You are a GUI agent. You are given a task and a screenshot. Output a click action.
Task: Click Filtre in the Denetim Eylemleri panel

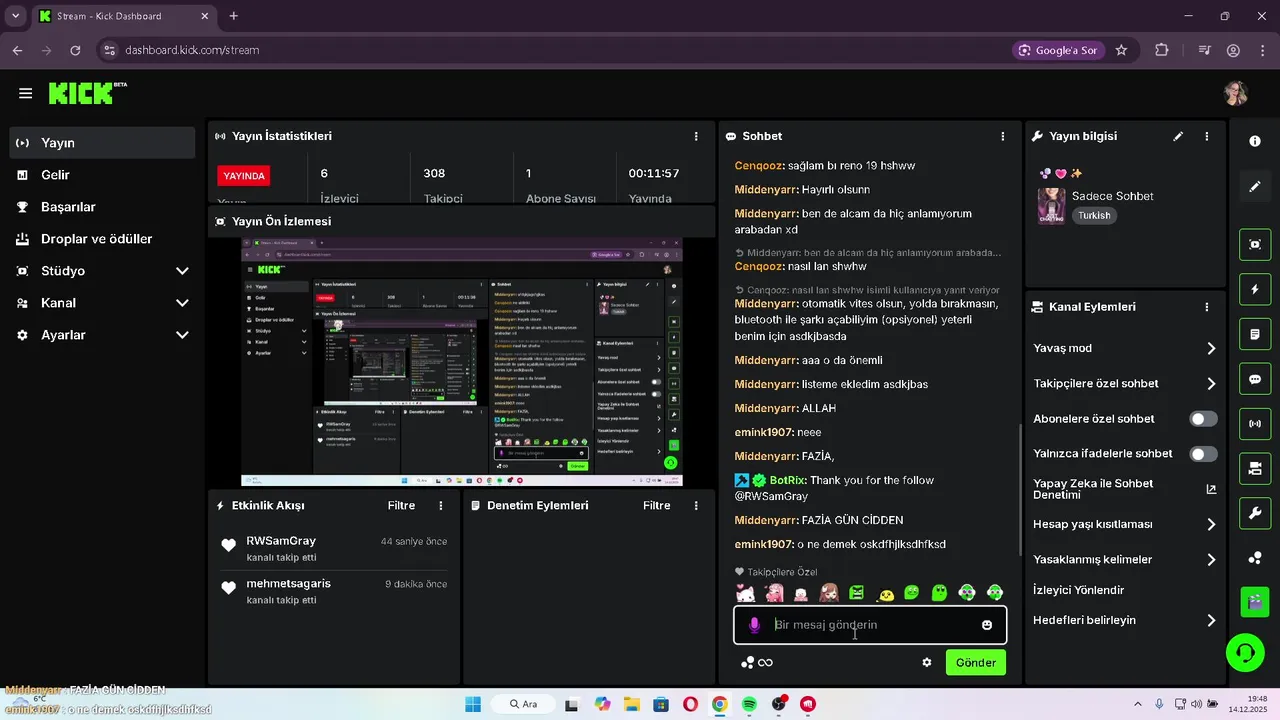tap(657, 506)
